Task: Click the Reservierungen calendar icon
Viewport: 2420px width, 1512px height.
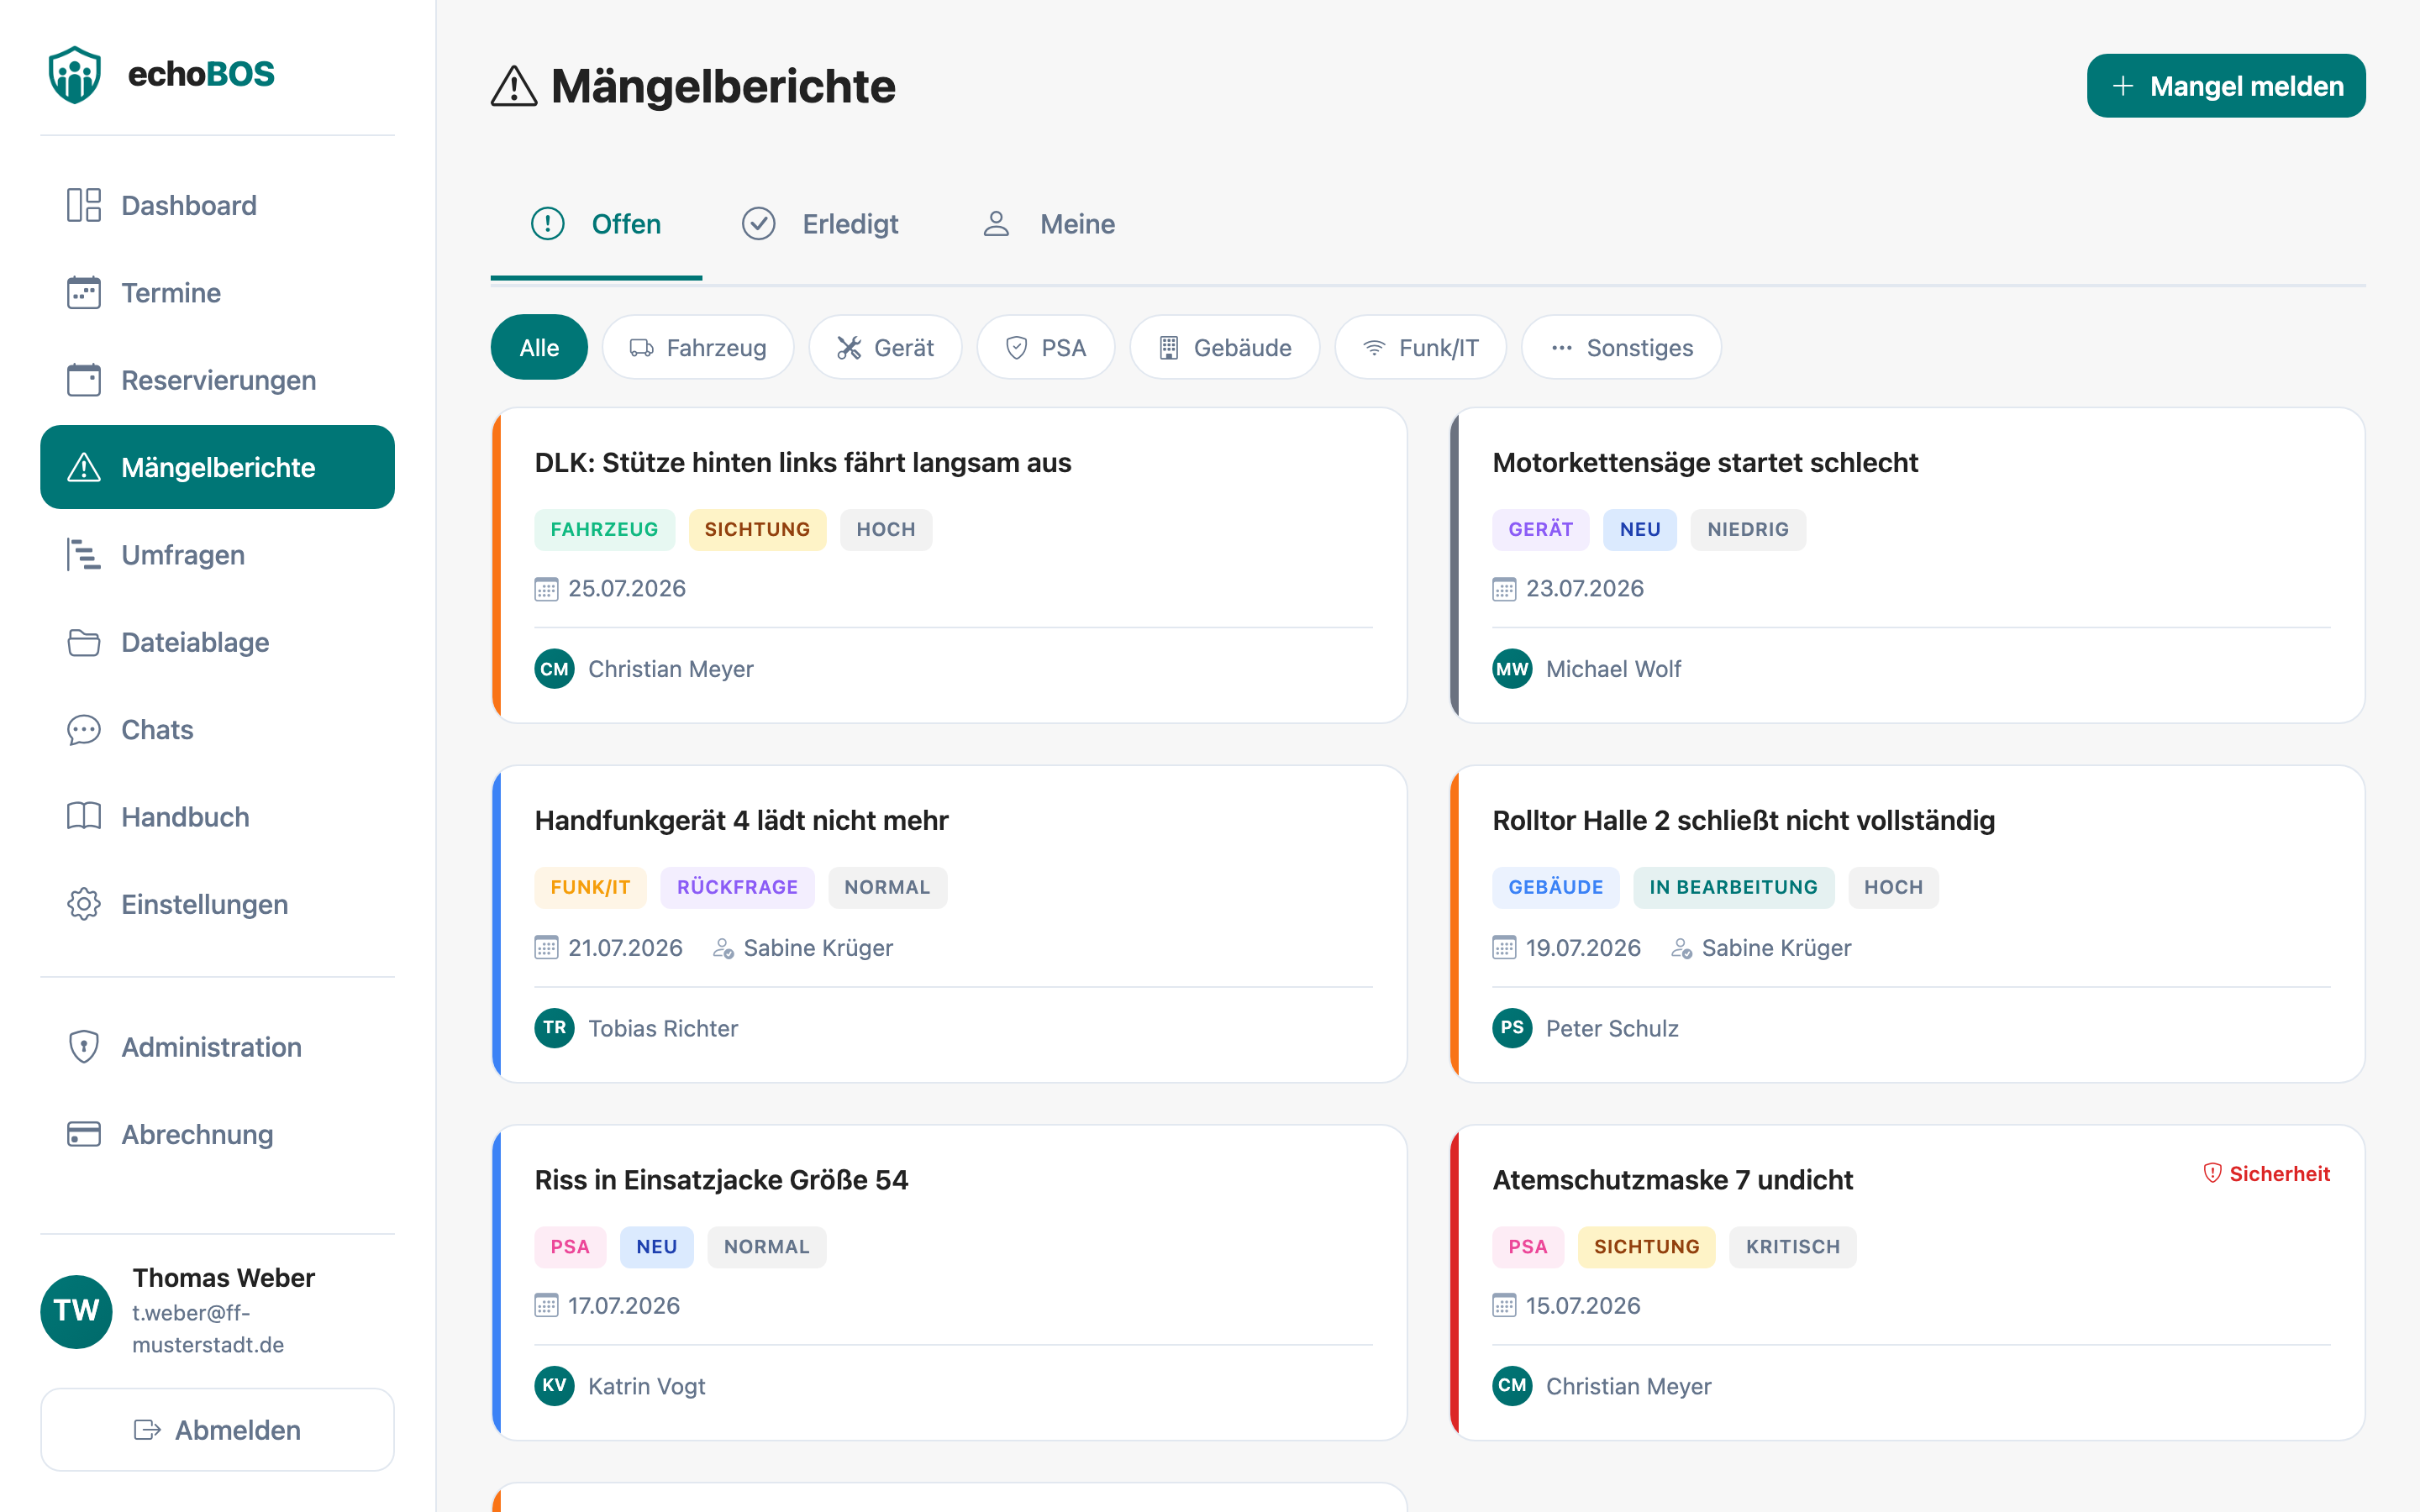Action: [x=84, y=380]
